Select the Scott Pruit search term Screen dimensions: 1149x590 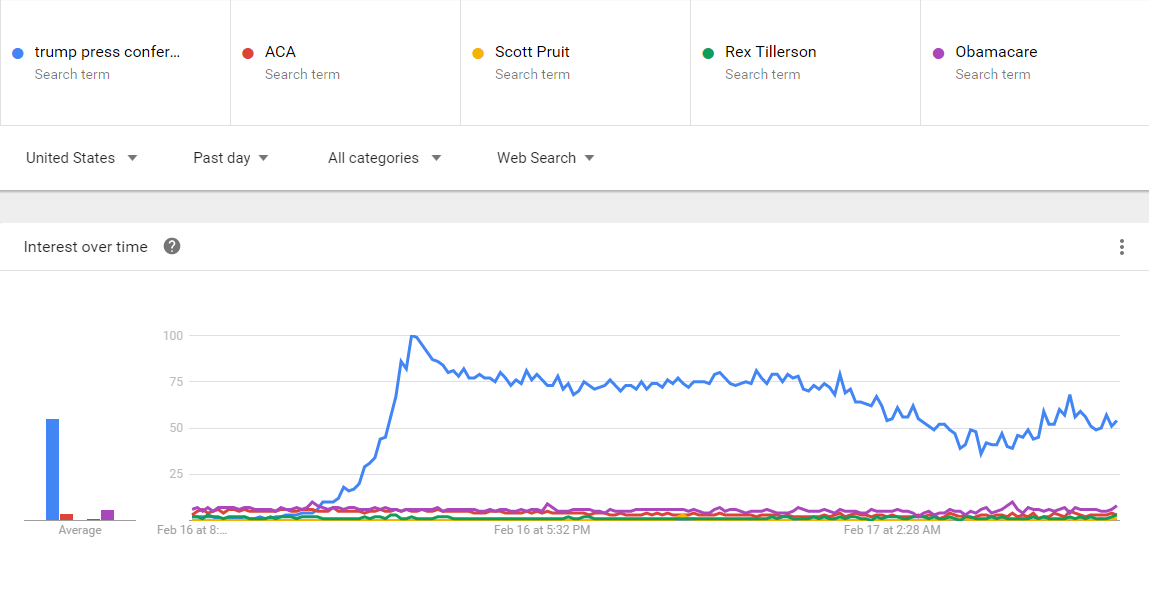click(532, 52)
